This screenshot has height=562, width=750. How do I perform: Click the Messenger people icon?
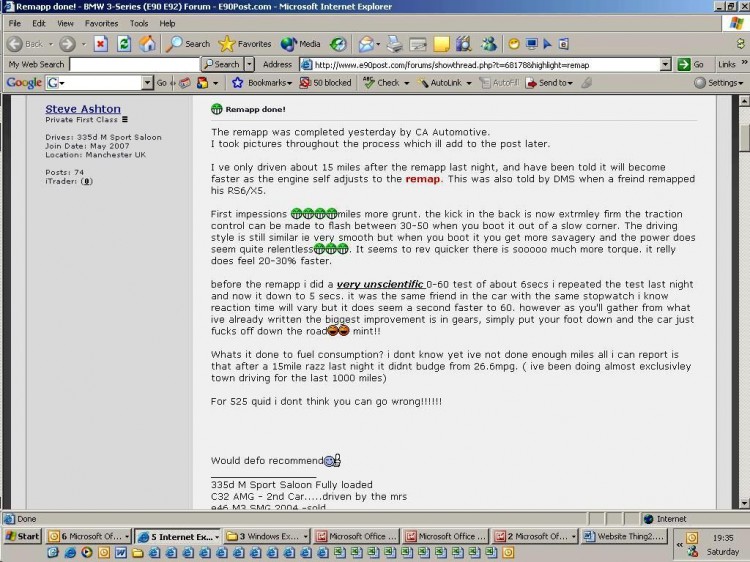(x=488, y=44)
